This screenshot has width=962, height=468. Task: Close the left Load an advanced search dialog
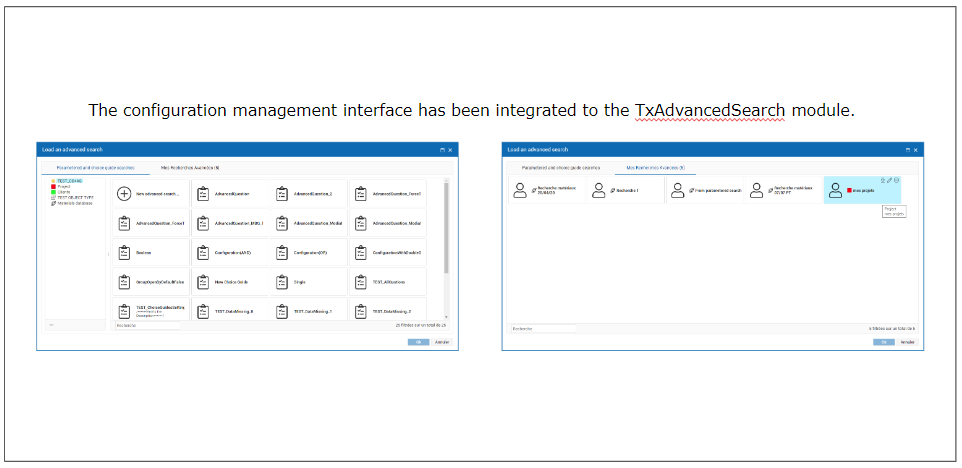coord(450,150)
